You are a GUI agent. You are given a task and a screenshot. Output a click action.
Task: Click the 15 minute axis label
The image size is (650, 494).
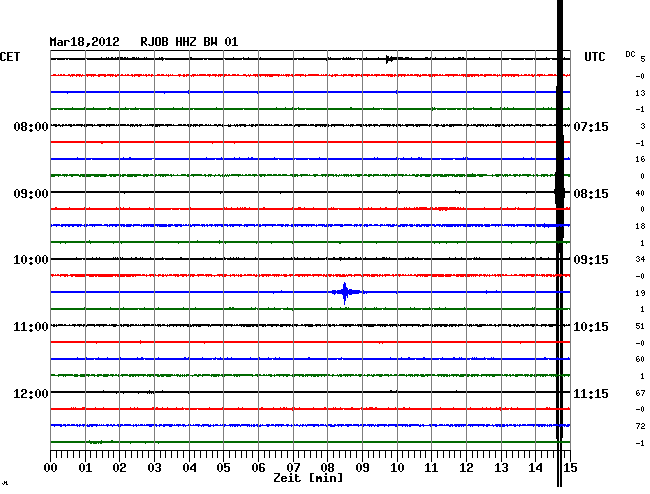[570, 468]
